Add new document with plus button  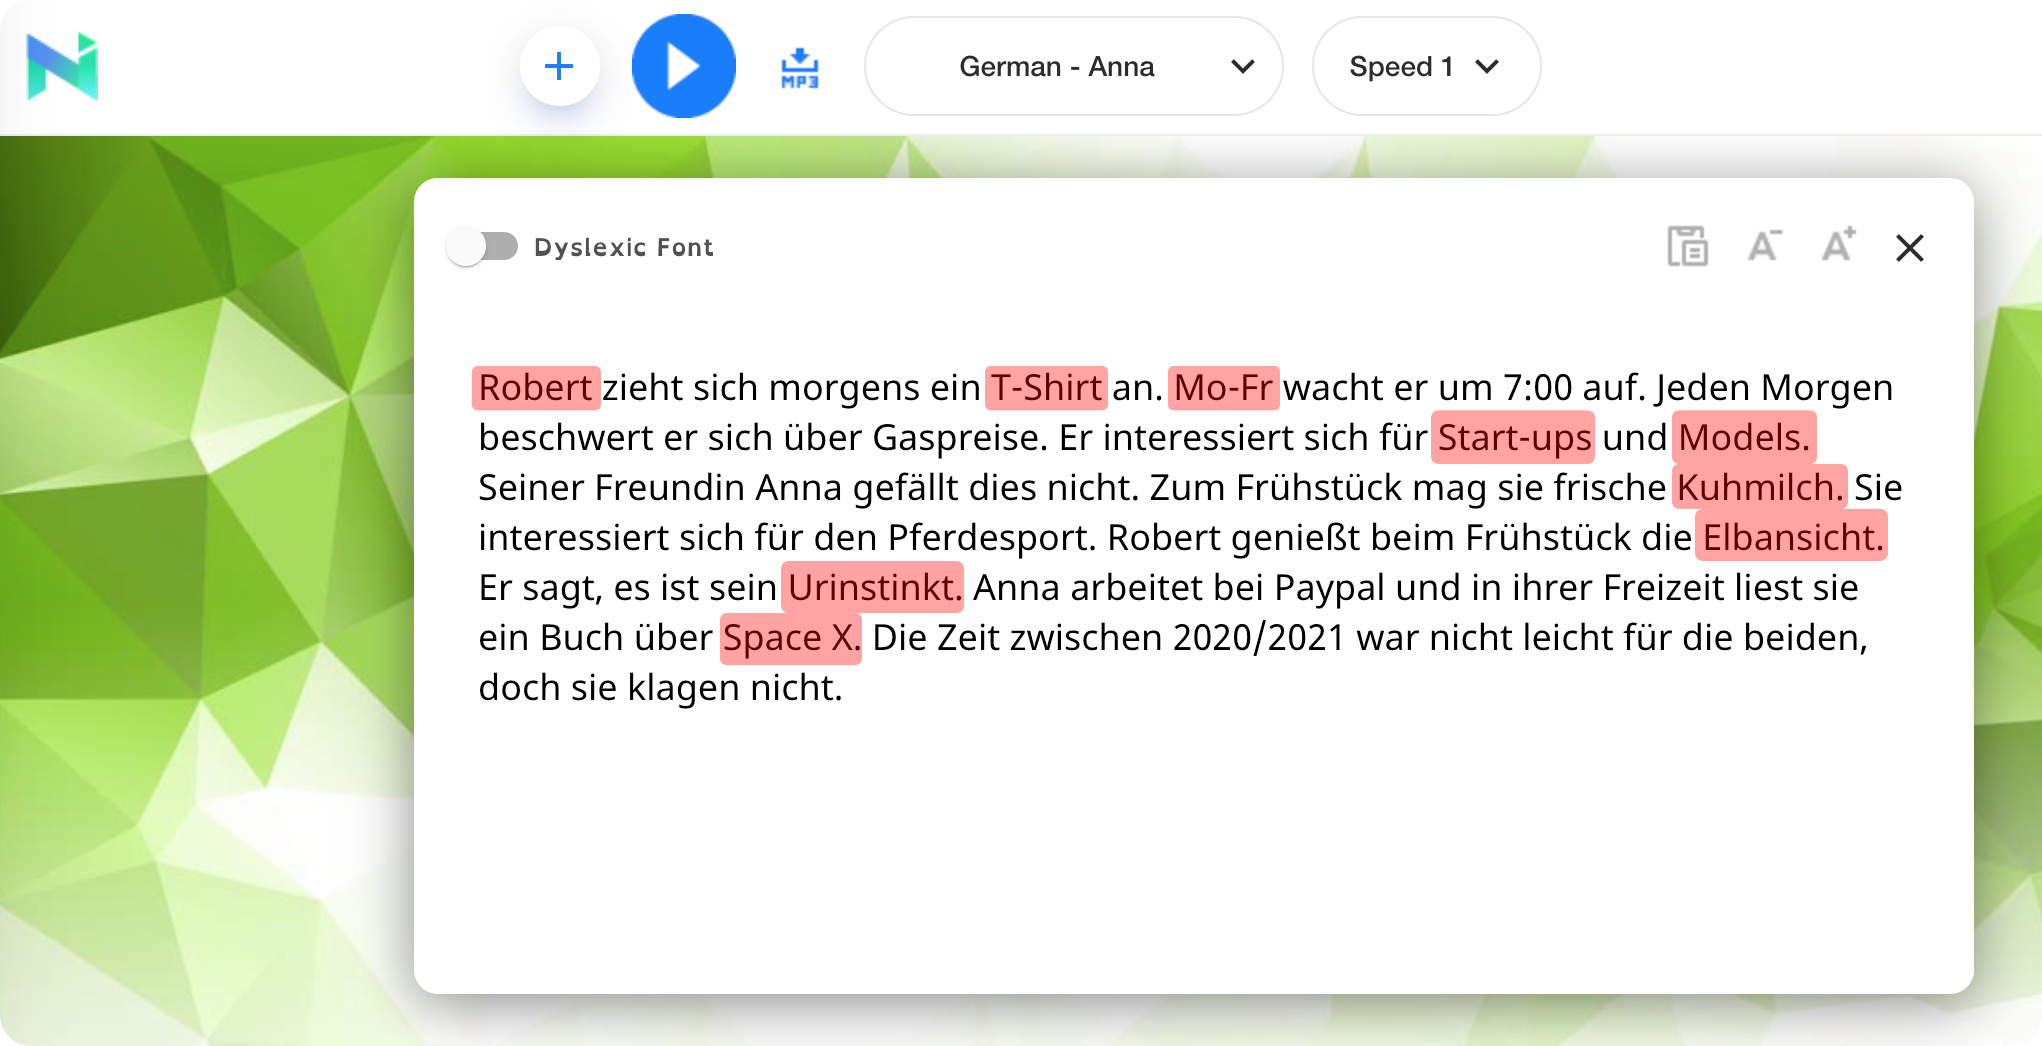559,67
